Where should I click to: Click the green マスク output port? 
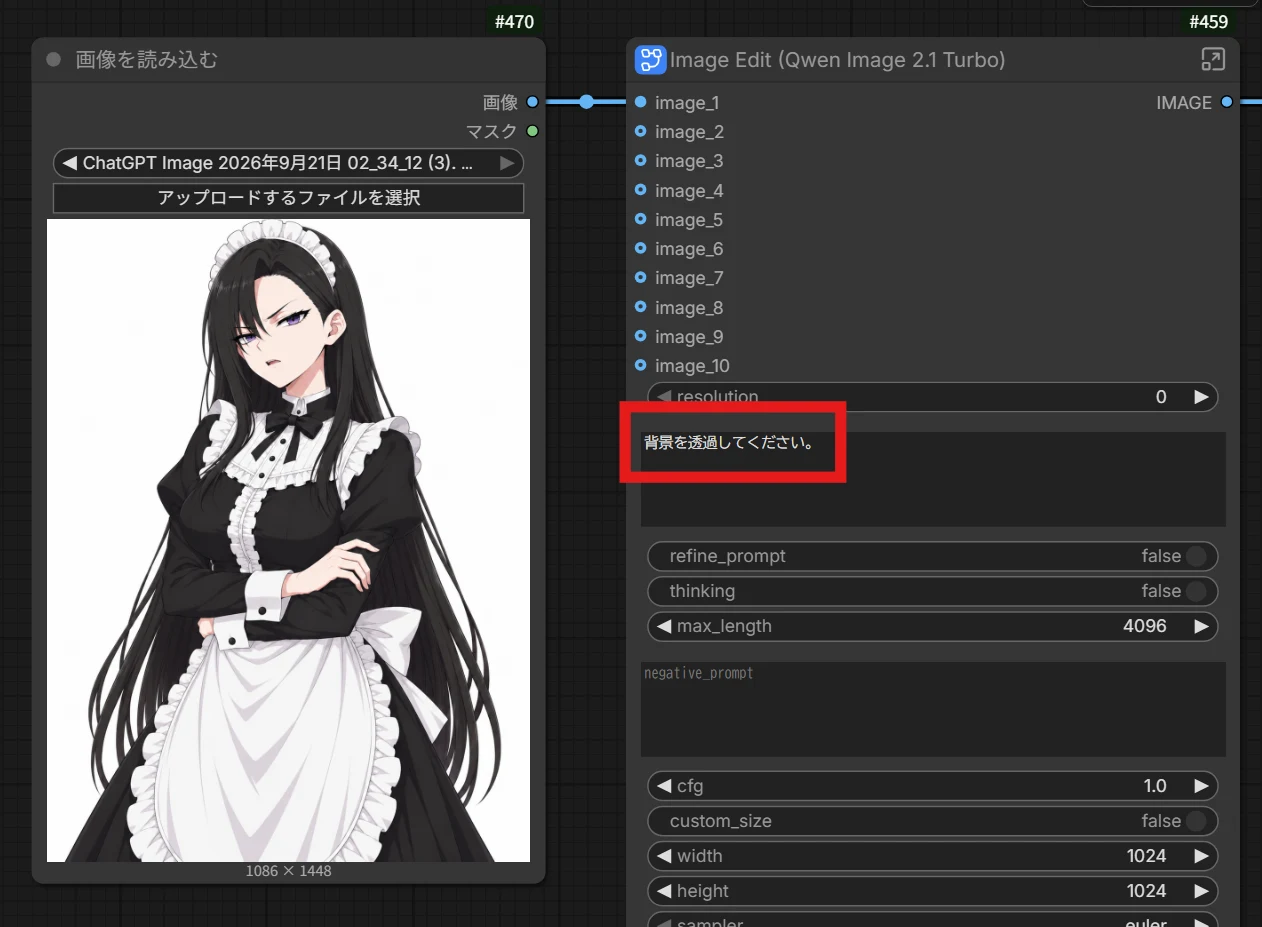click(x=532, y=131)
